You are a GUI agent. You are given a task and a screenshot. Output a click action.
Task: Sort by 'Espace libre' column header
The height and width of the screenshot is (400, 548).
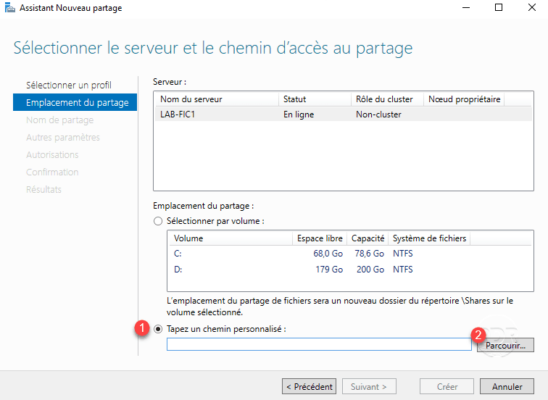click(x=319, y=239)
